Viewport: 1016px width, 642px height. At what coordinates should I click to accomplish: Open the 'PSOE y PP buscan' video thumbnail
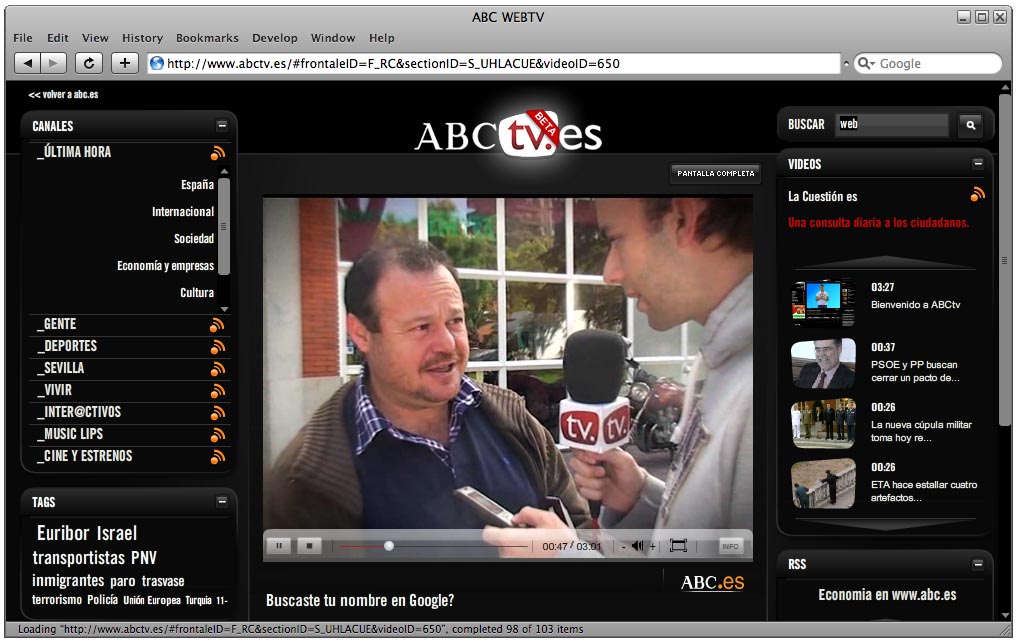(x=823, y=363)
